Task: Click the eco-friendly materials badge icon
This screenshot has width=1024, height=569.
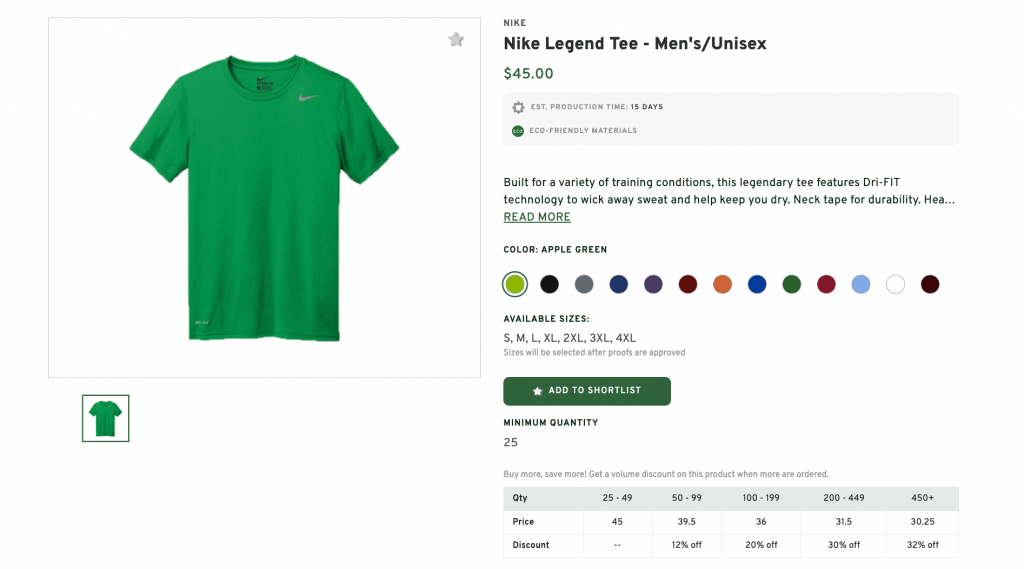Action: 518,131
